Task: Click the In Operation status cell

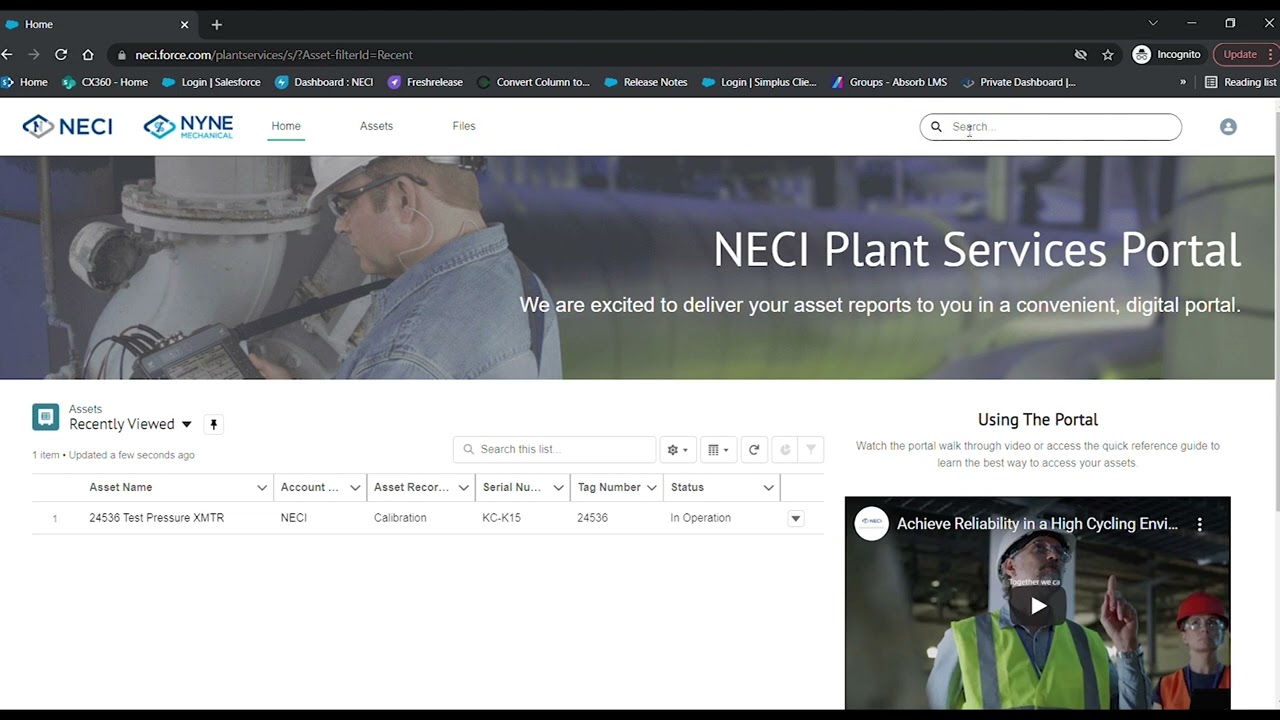Action: coord(700,518)
